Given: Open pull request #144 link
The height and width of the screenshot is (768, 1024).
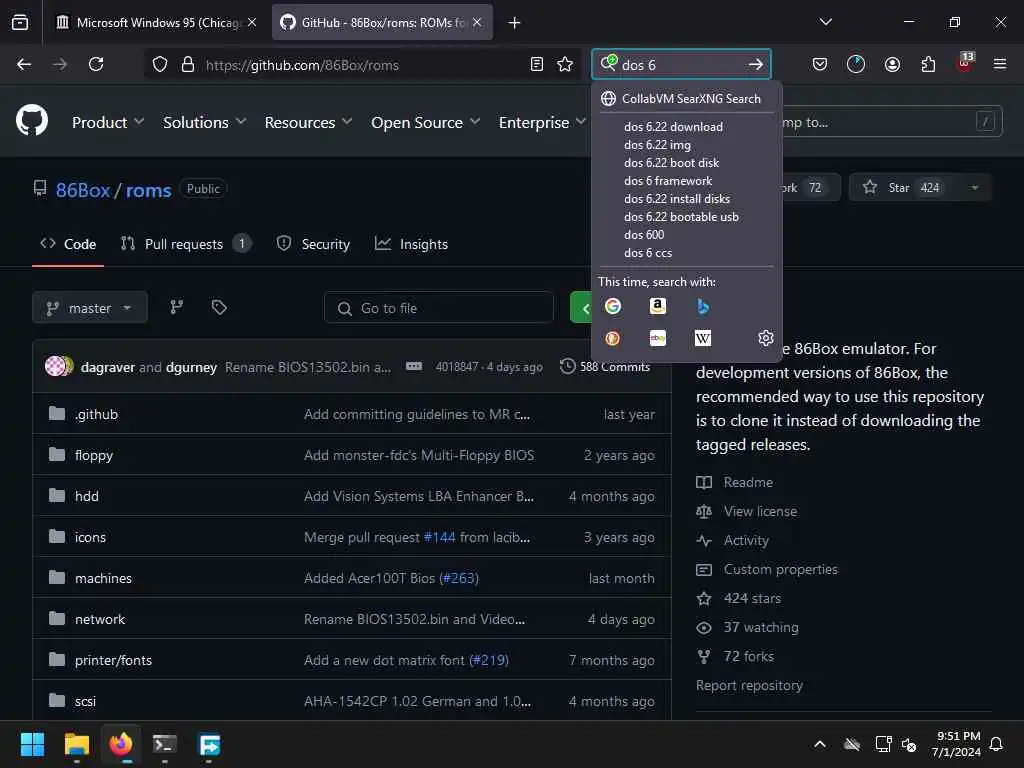Looking at the screenshot, I should [440, 537].
